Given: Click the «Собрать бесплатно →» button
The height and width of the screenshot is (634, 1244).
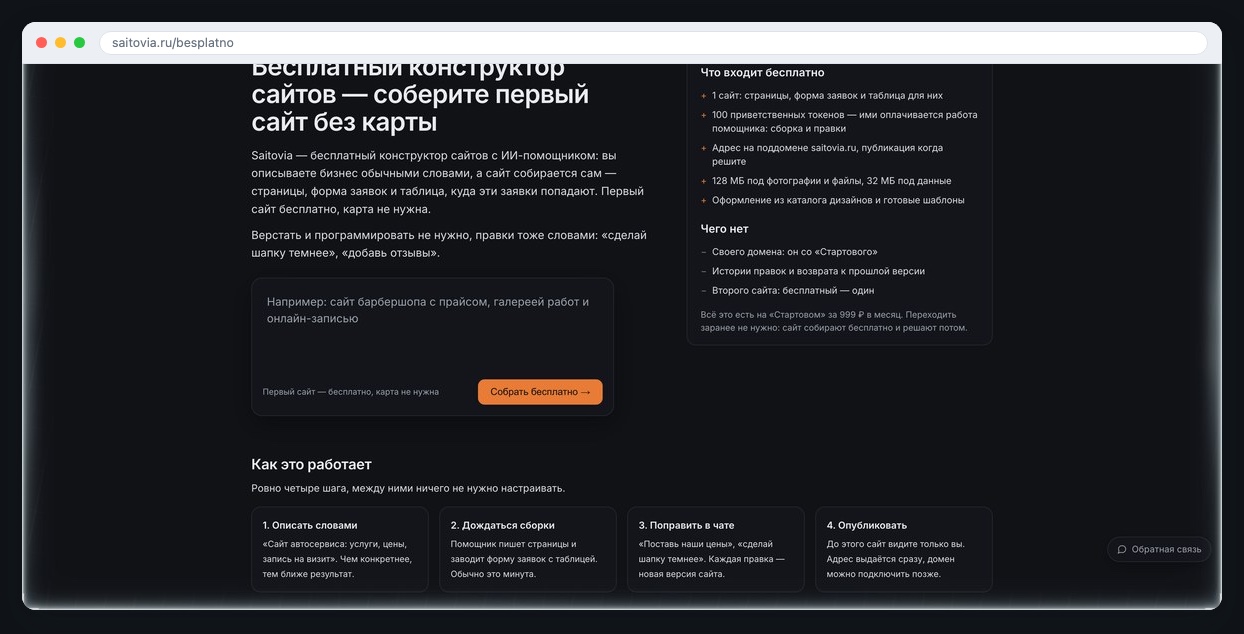Looking at the screenshot, I should (540, 392).
